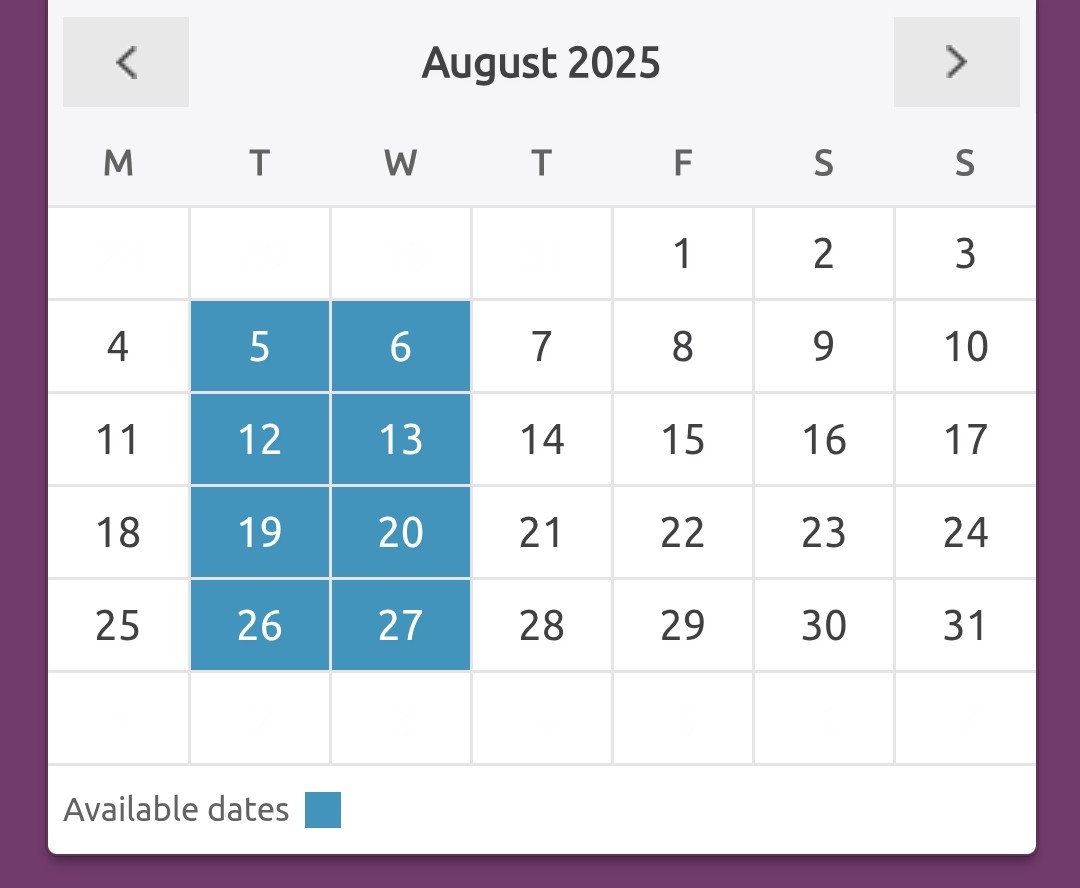Choose available date August 12
Screen dimensions: 1080x888
260,439
